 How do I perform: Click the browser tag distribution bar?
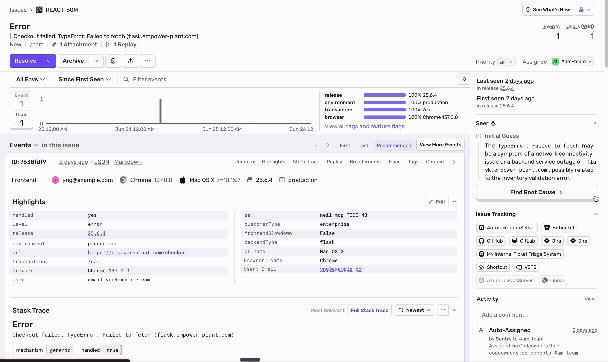(x=385, y=117)
